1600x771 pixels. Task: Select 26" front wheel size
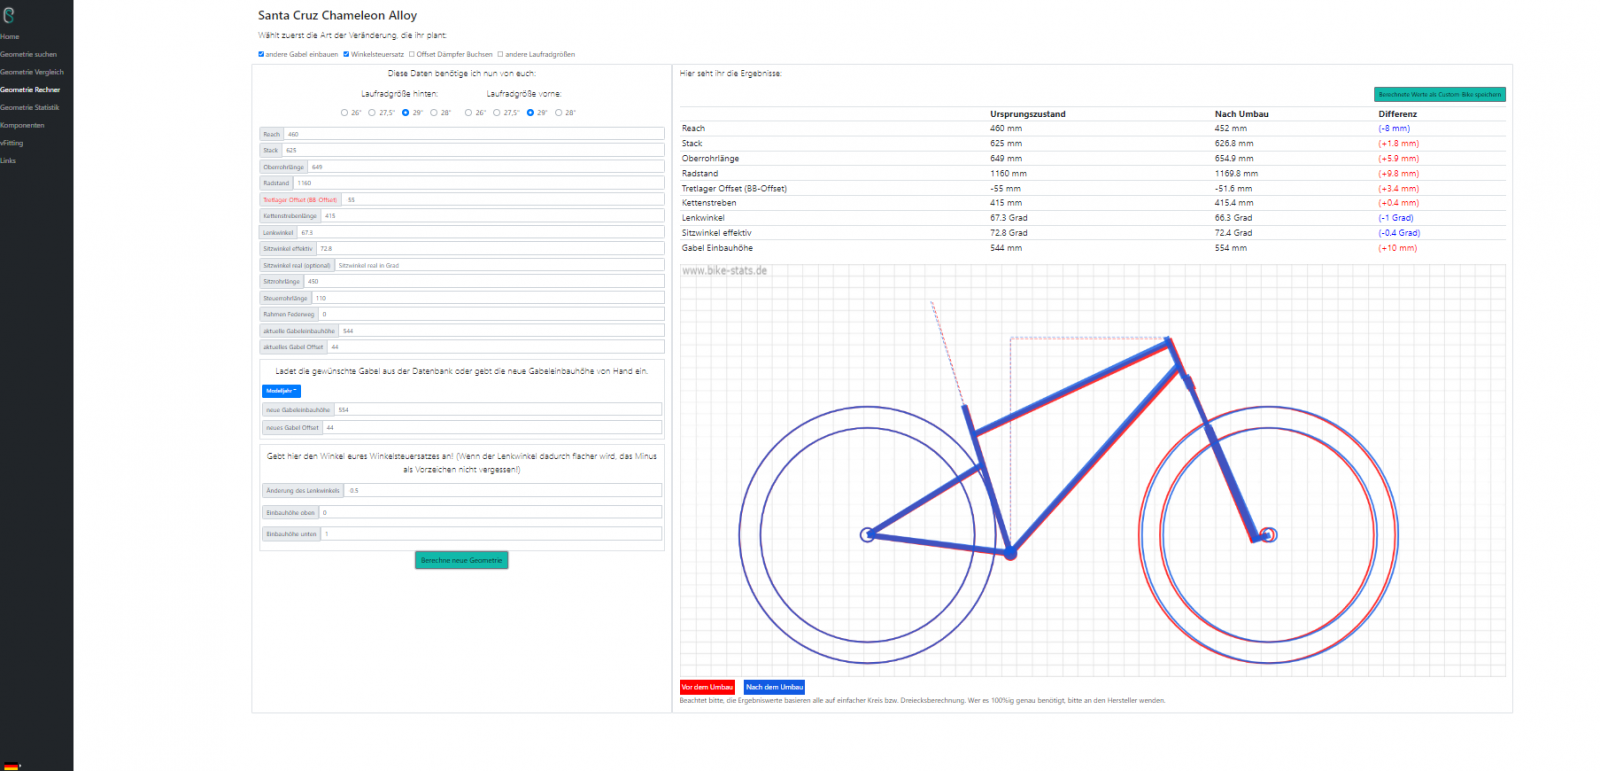[468, 113]
